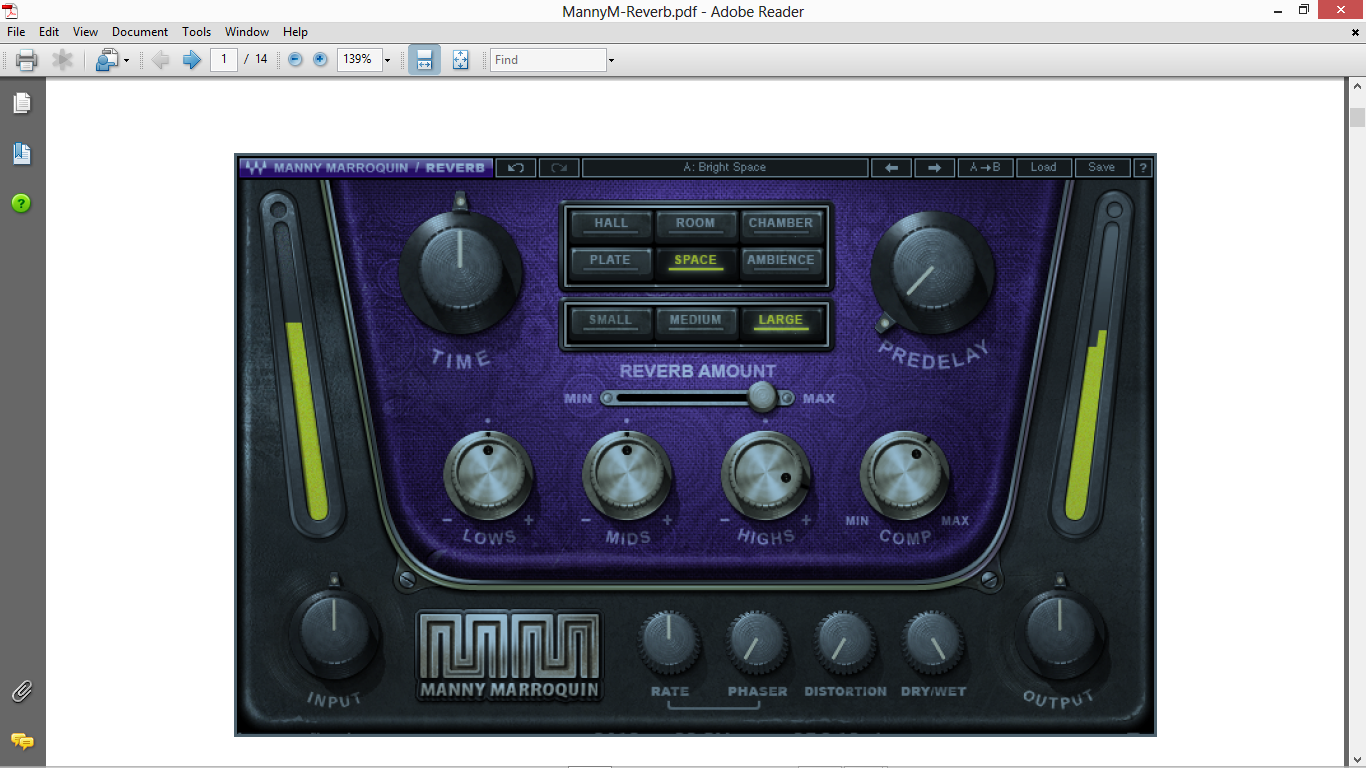Toggle the LARGE size option
The height and width of the screenshot is (768, 1366).
[x=781, y=321]
